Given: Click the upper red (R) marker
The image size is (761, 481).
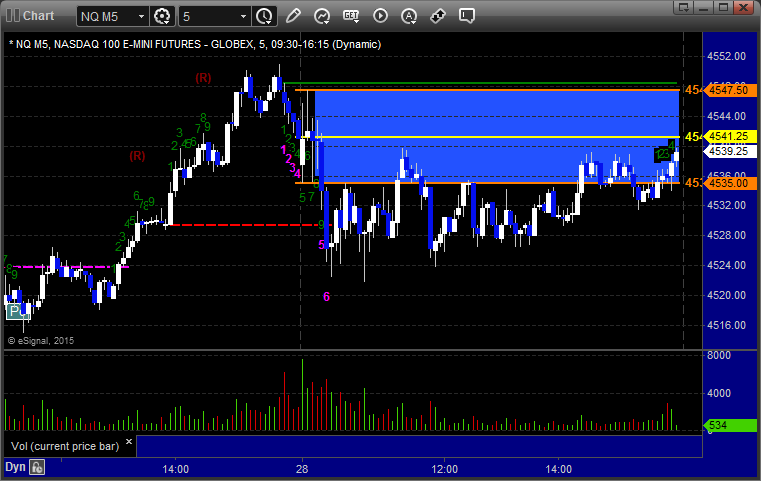Looking at the screenshot, I should pos(203,78).
